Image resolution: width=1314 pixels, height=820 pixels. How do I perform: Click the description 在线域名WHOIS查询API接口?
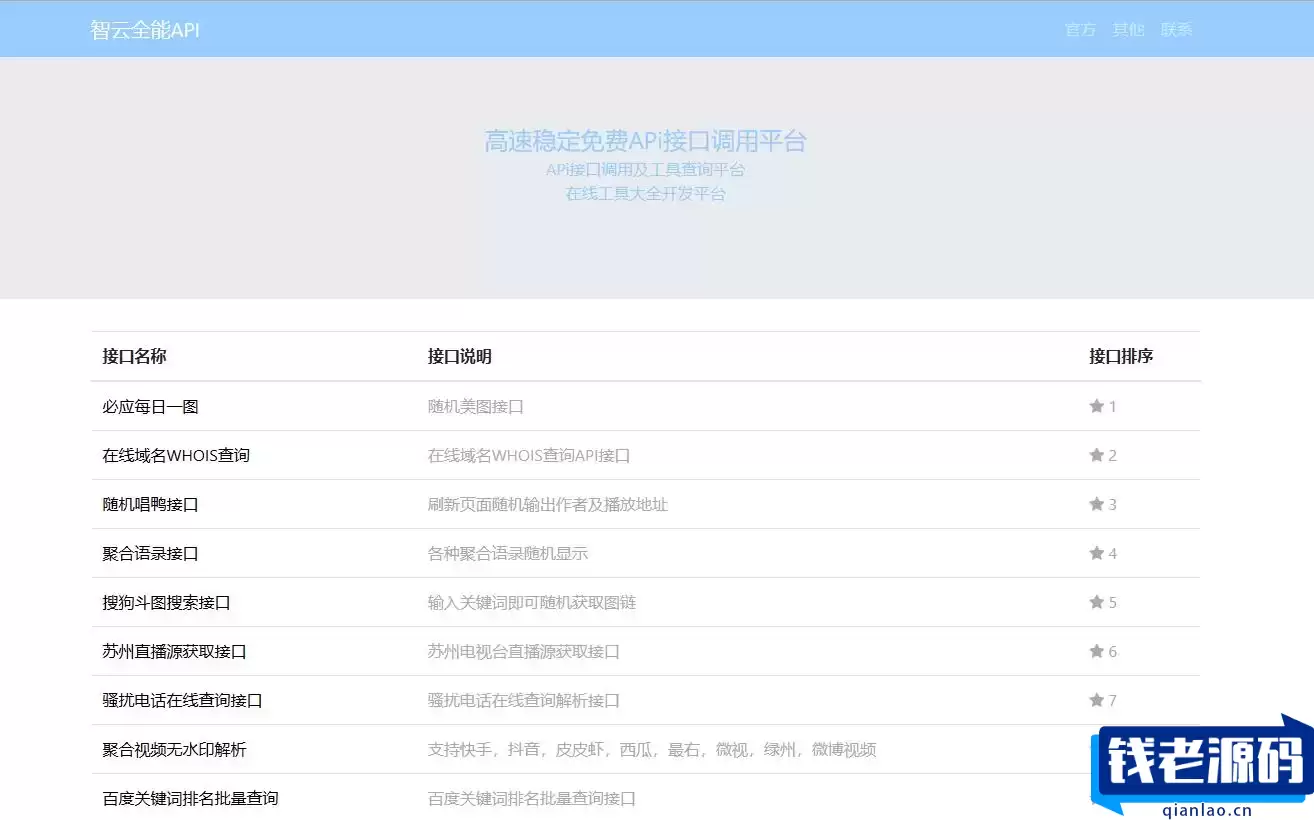529,456
